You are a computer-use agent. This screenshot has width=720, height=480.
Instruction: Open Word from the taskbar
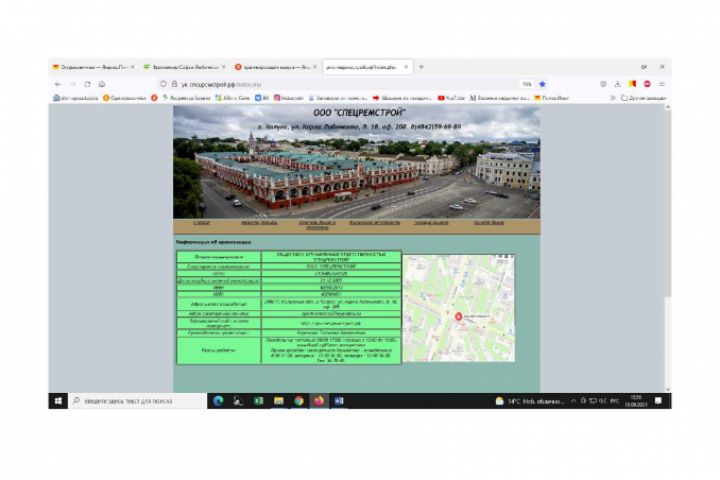coord(339,401)
